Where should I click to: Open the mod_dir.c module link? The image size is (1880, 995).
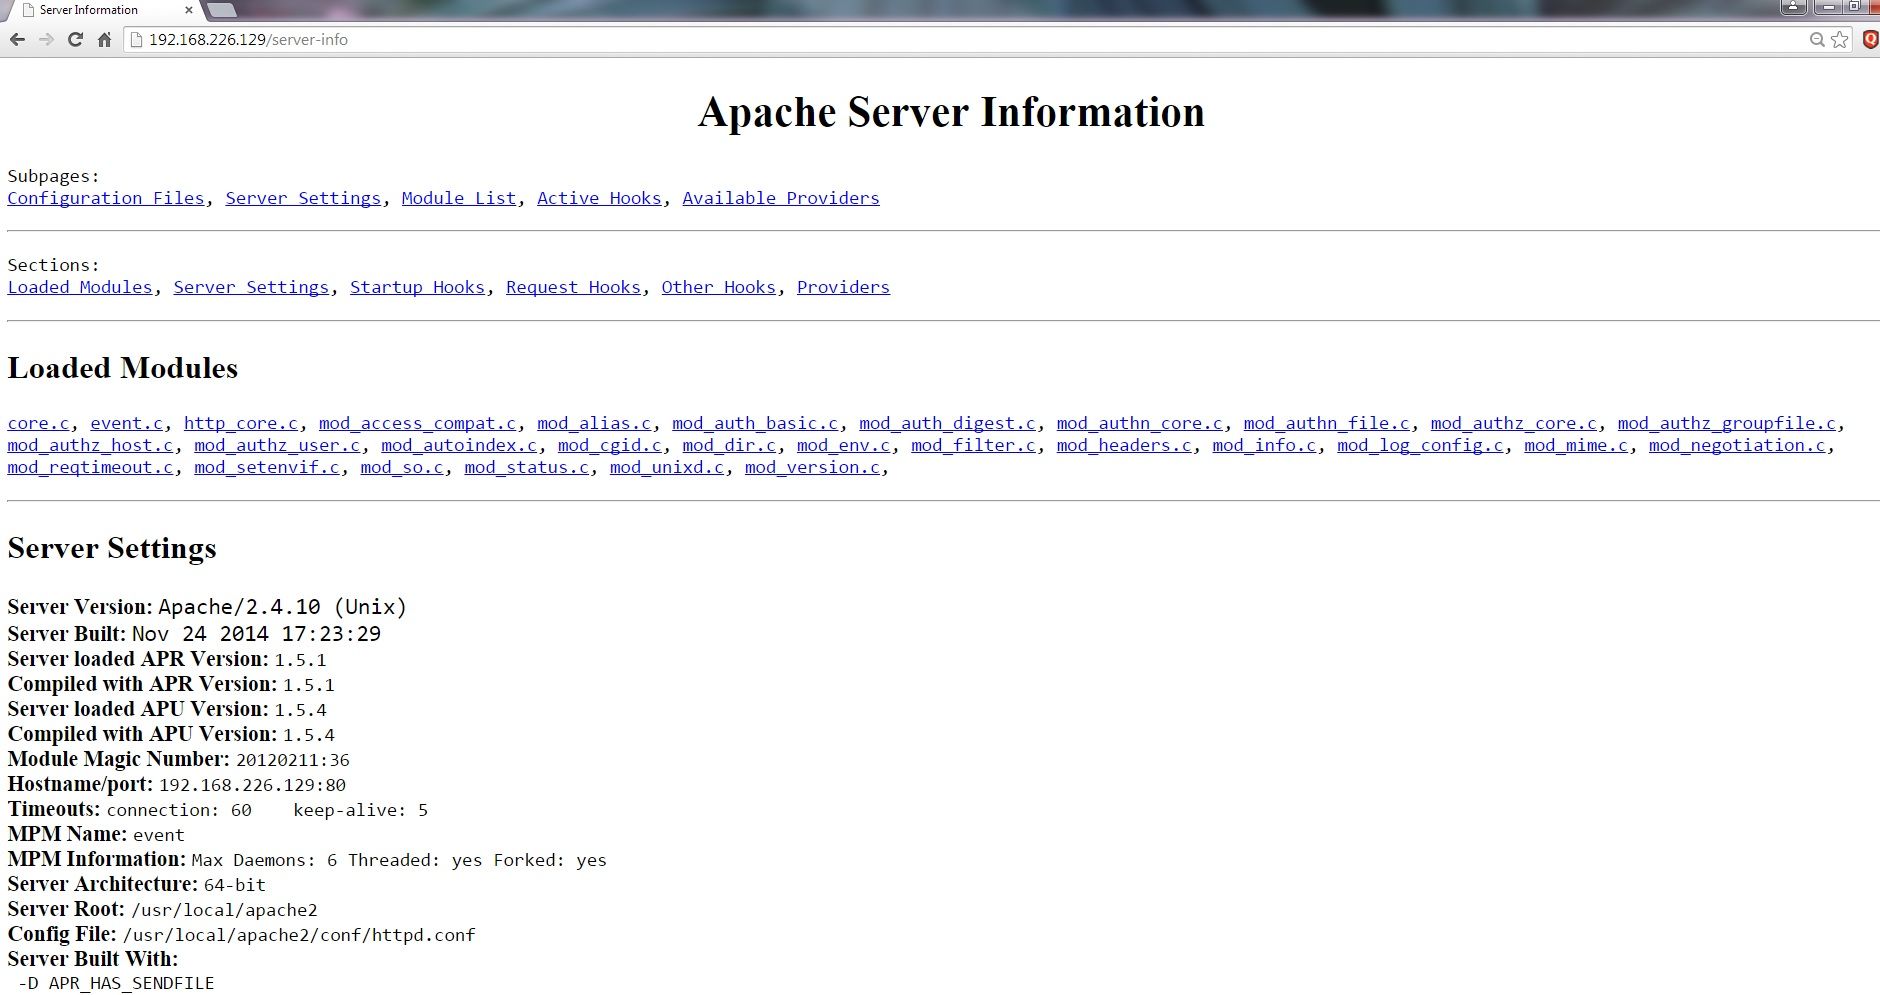coord(729,445)
